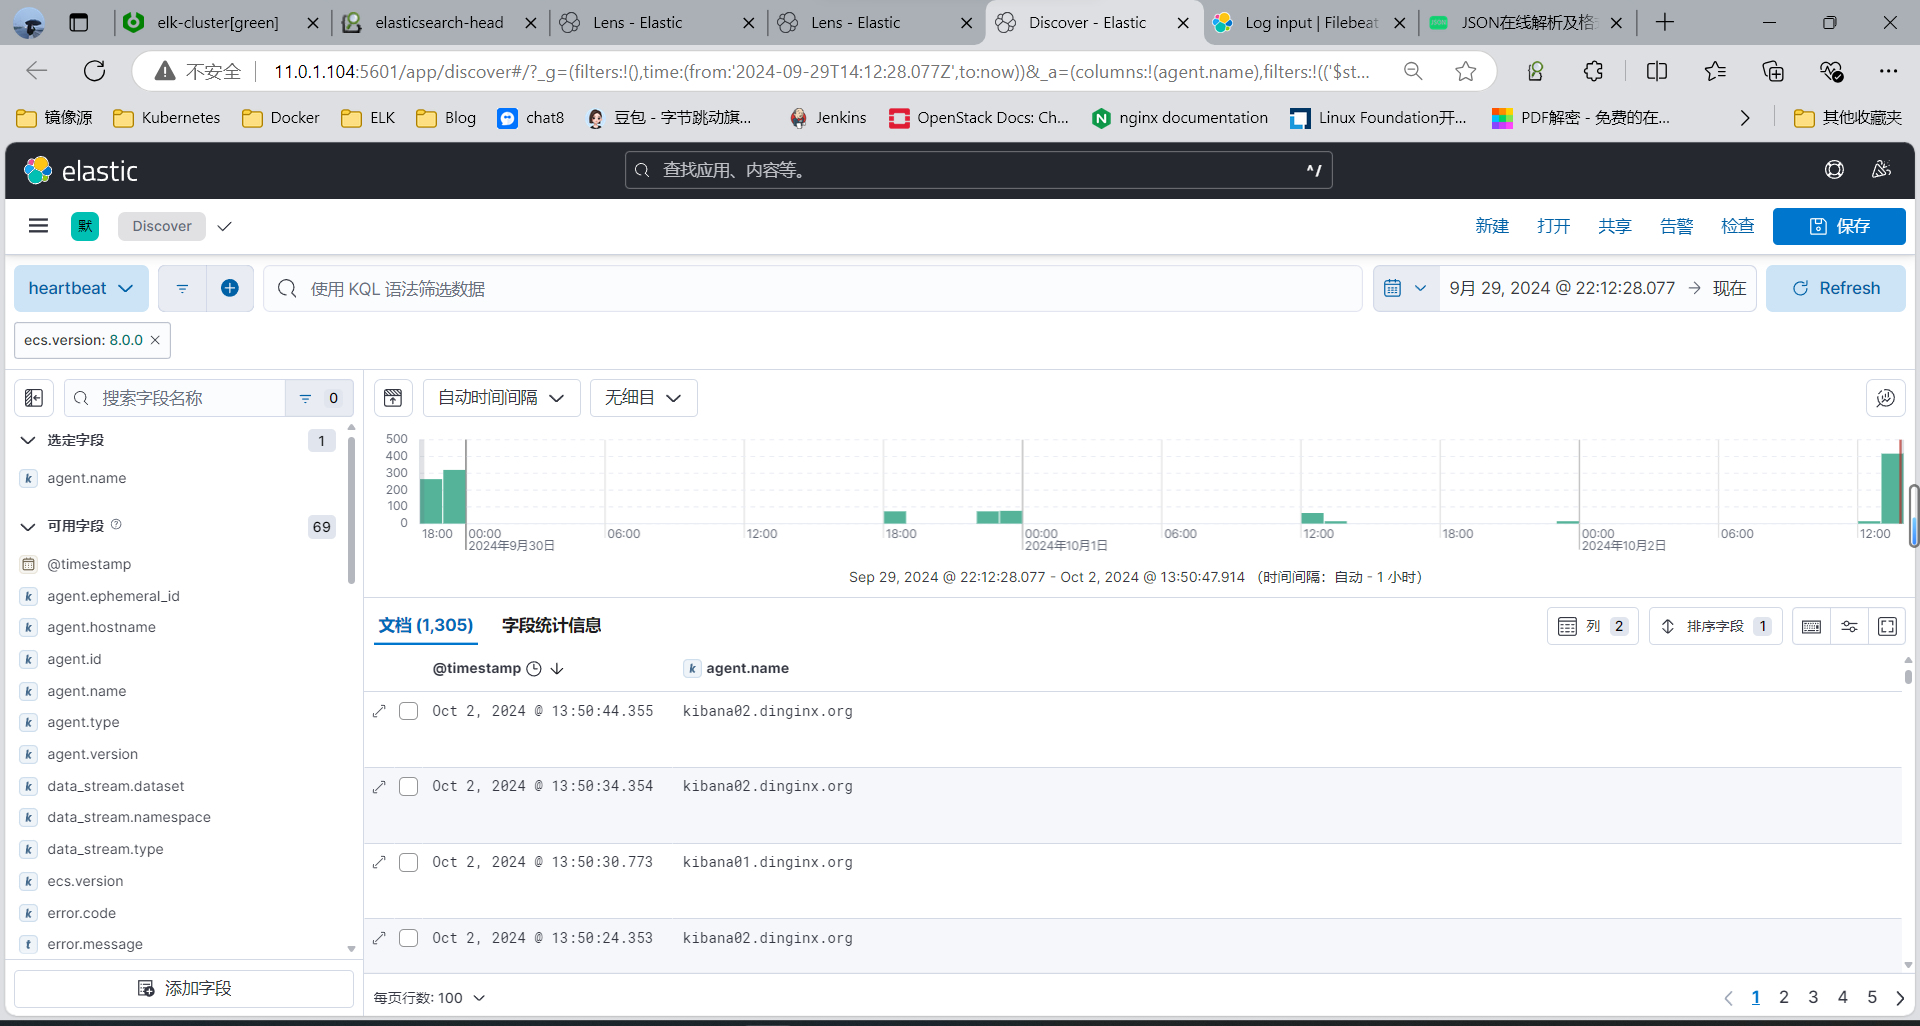1920x1026 pixels.
Task: Open the 无细目 breakdown dropdown
Action: click(643, 398)
